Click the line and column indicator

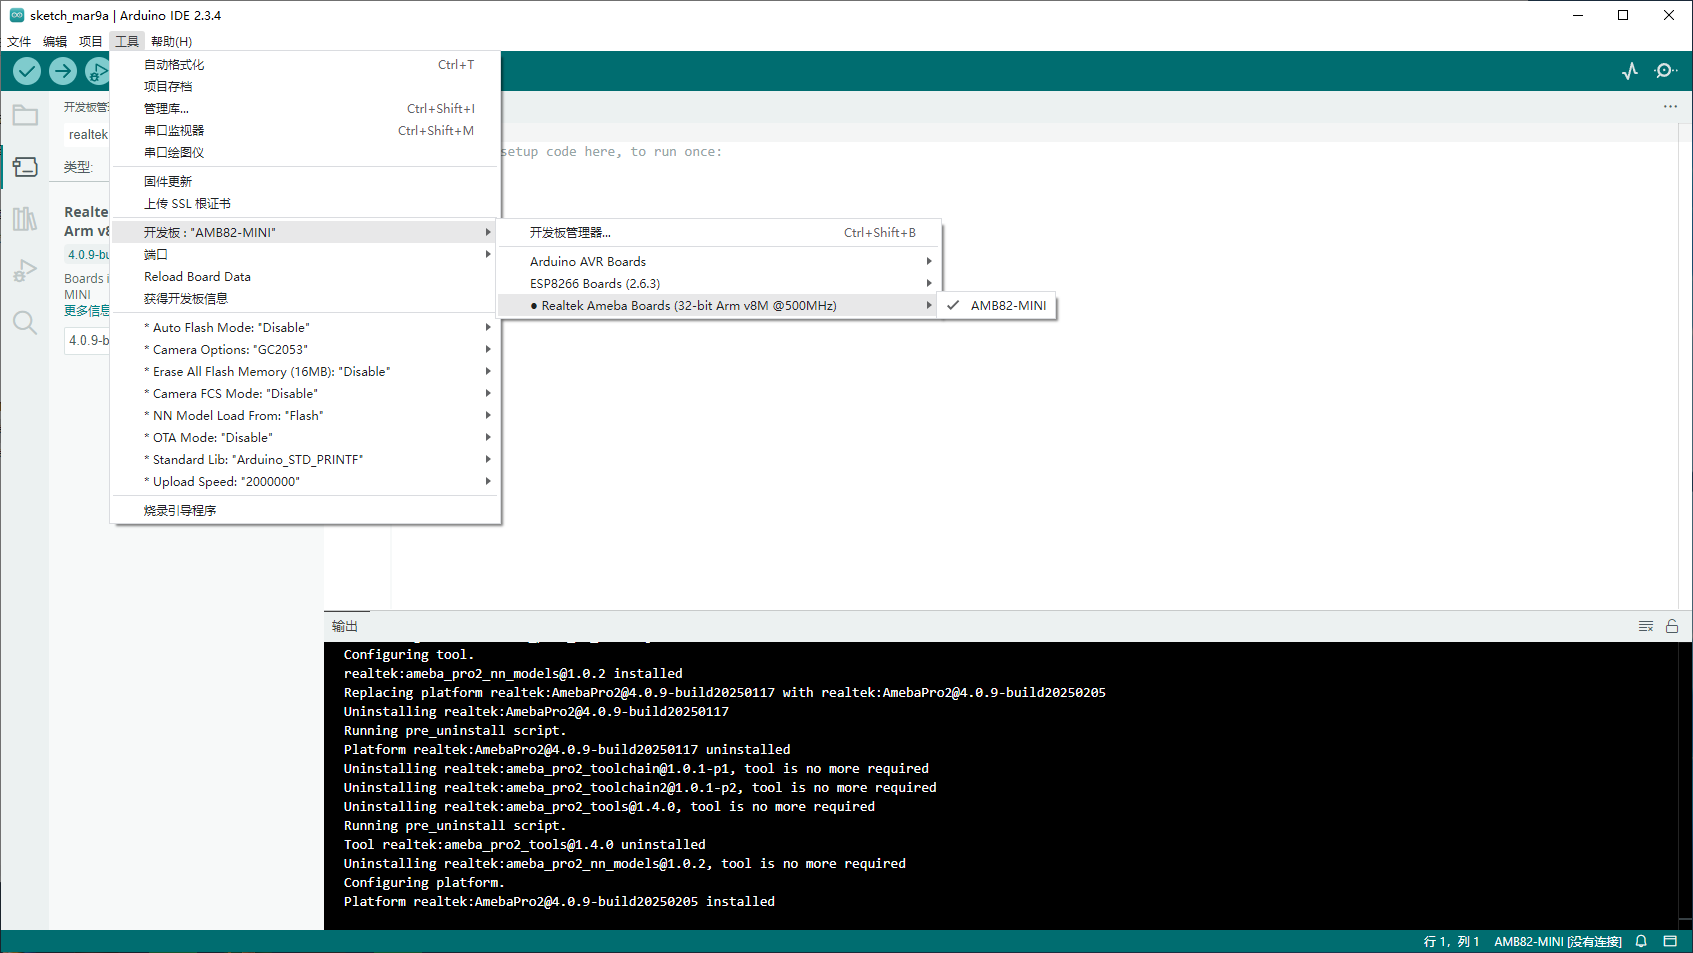pyautogui.click(x=1451, y=942)
